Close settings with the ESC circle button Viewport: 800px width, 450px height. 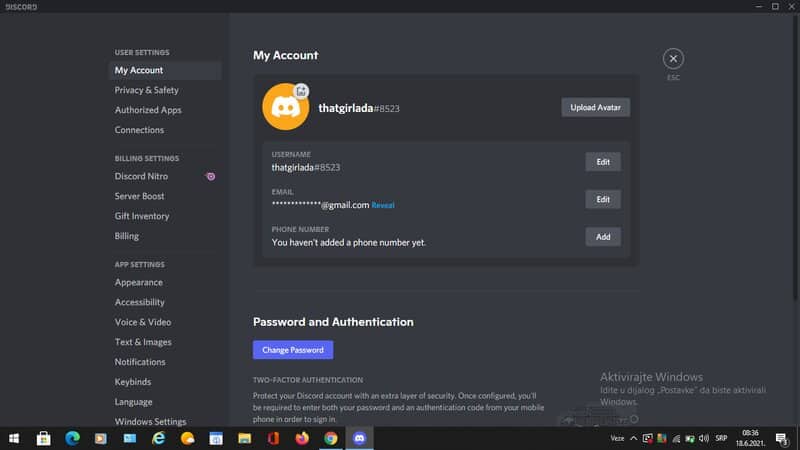(x=673, y=59)
